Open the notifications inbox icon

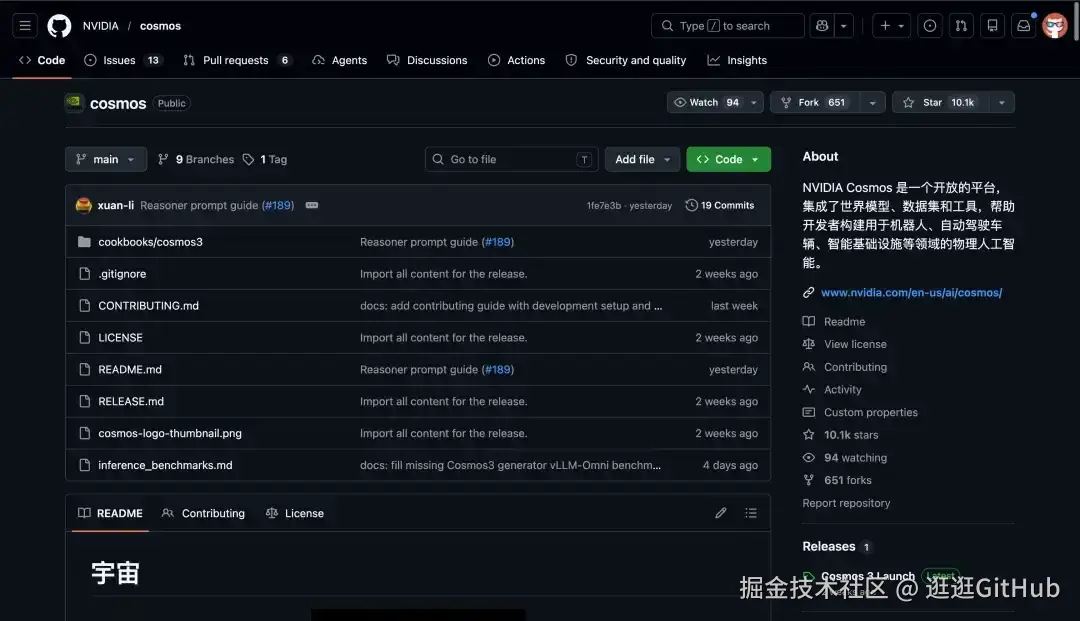coord(1024,26)
